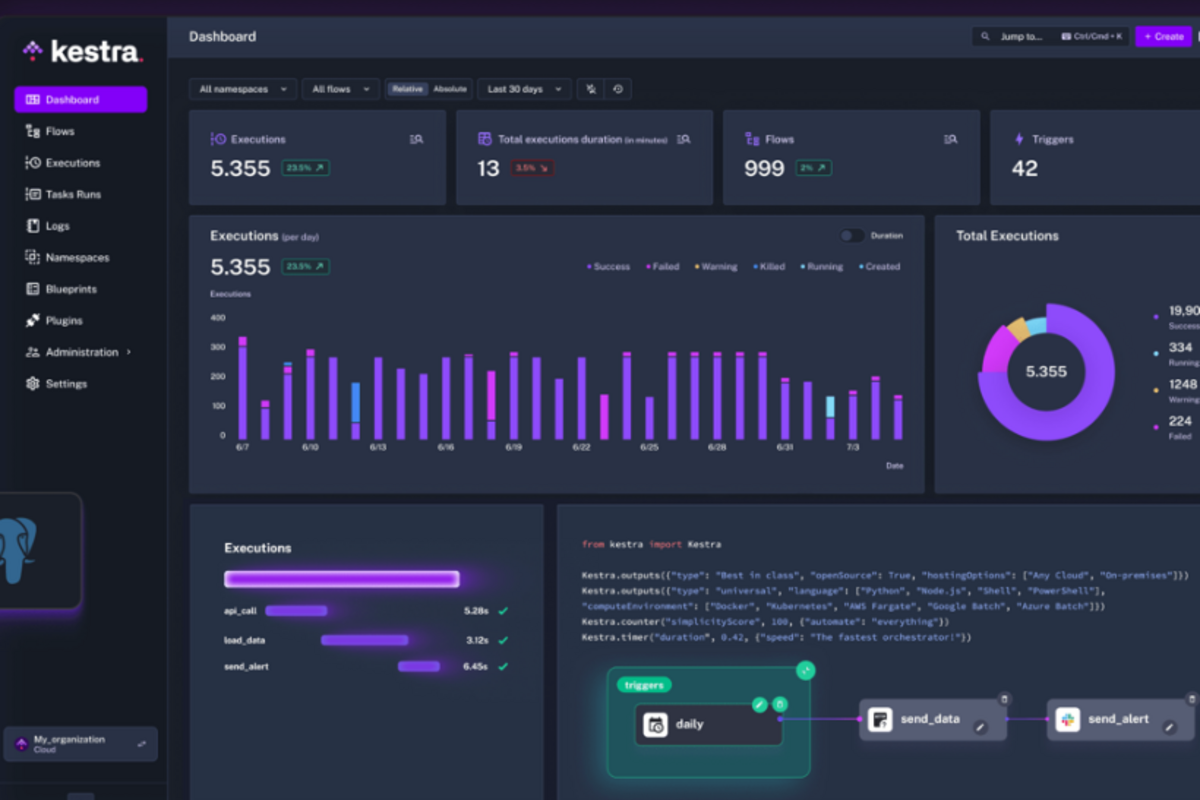Screen dimensions: 1200x800
Task: Click the Total Executions donut chart
Action: [1046, 371]
